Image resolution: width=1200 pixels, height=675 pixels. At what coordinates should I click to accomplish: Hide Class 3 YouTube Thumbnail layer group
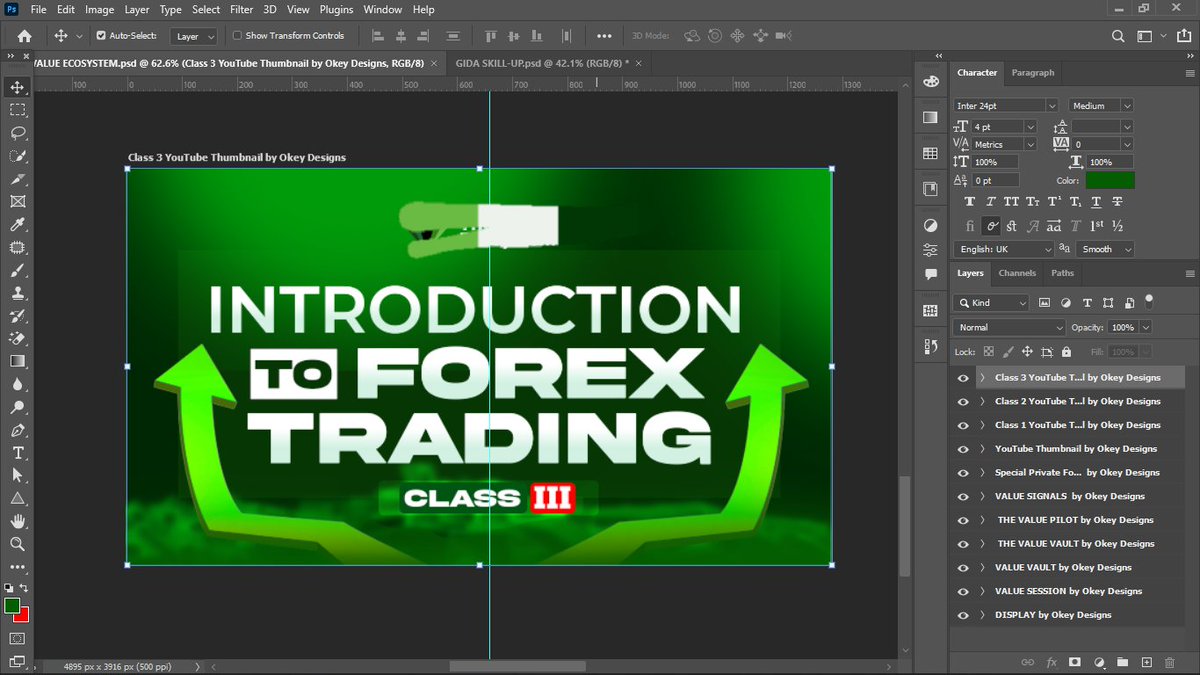click(963, 378)
